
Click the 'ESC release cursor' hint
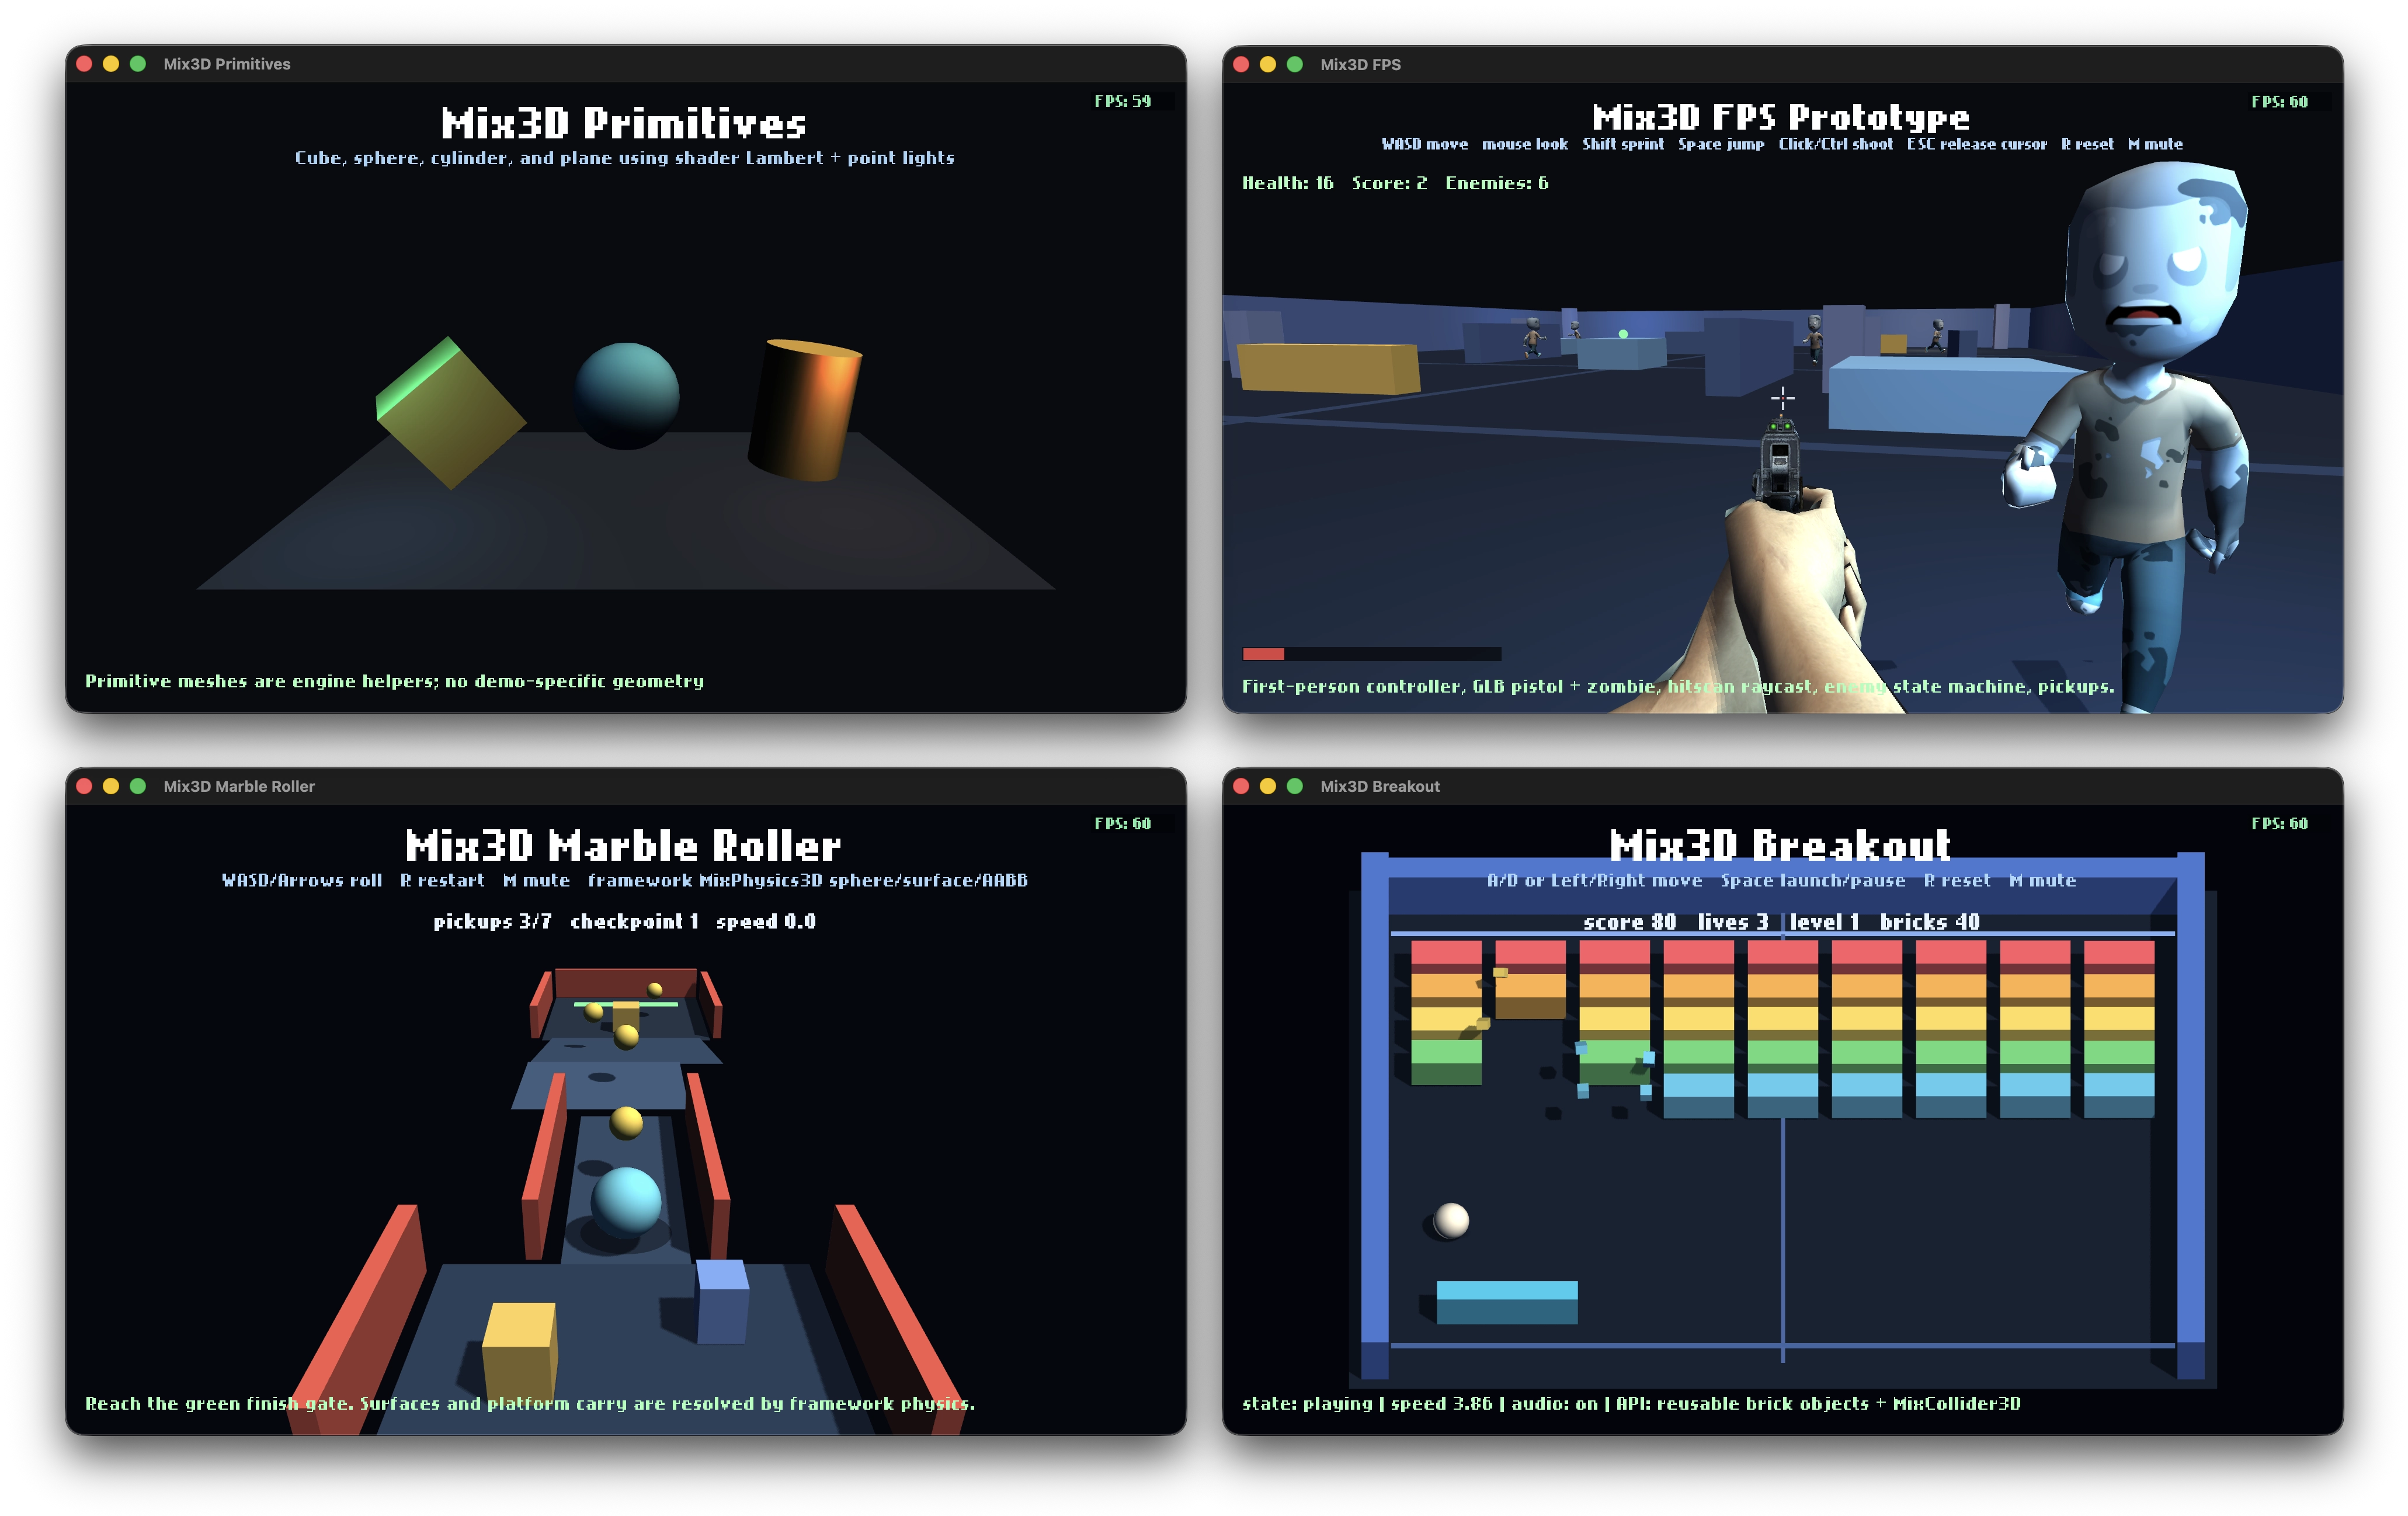(x=1976, y=144)
